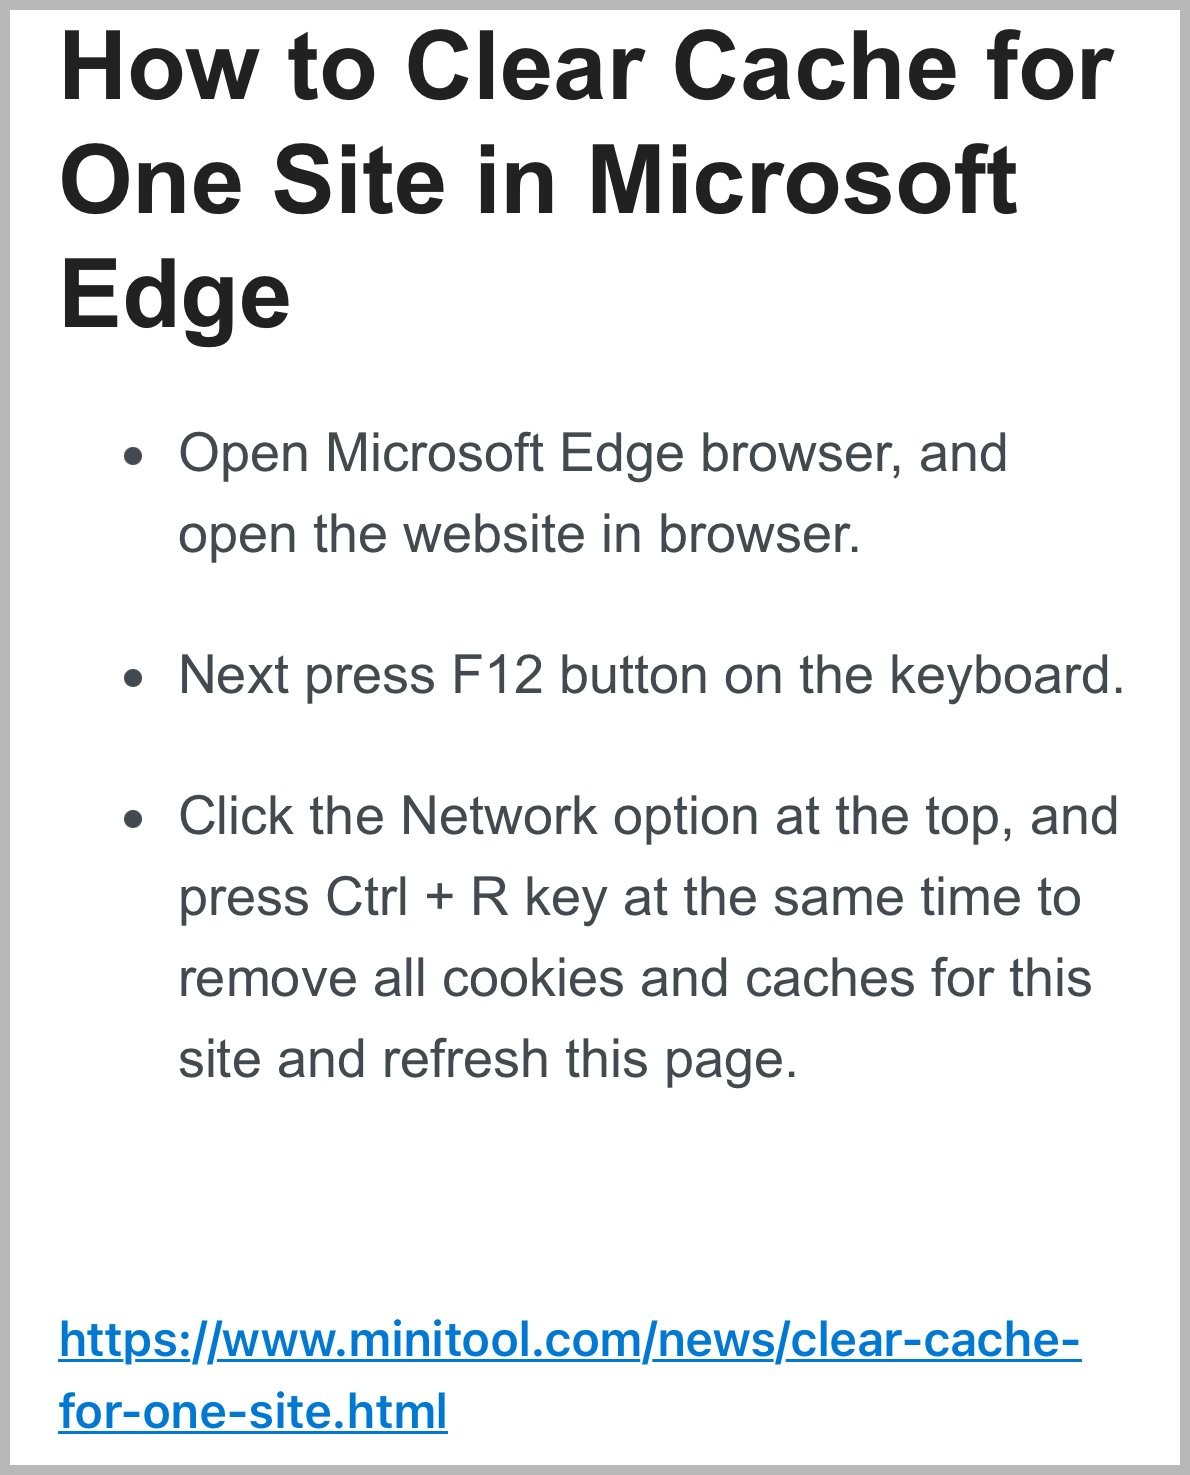Screen dimensions: 1190x1475
Task: Click 'One Site in' heading text
Action: pos(308,181)
